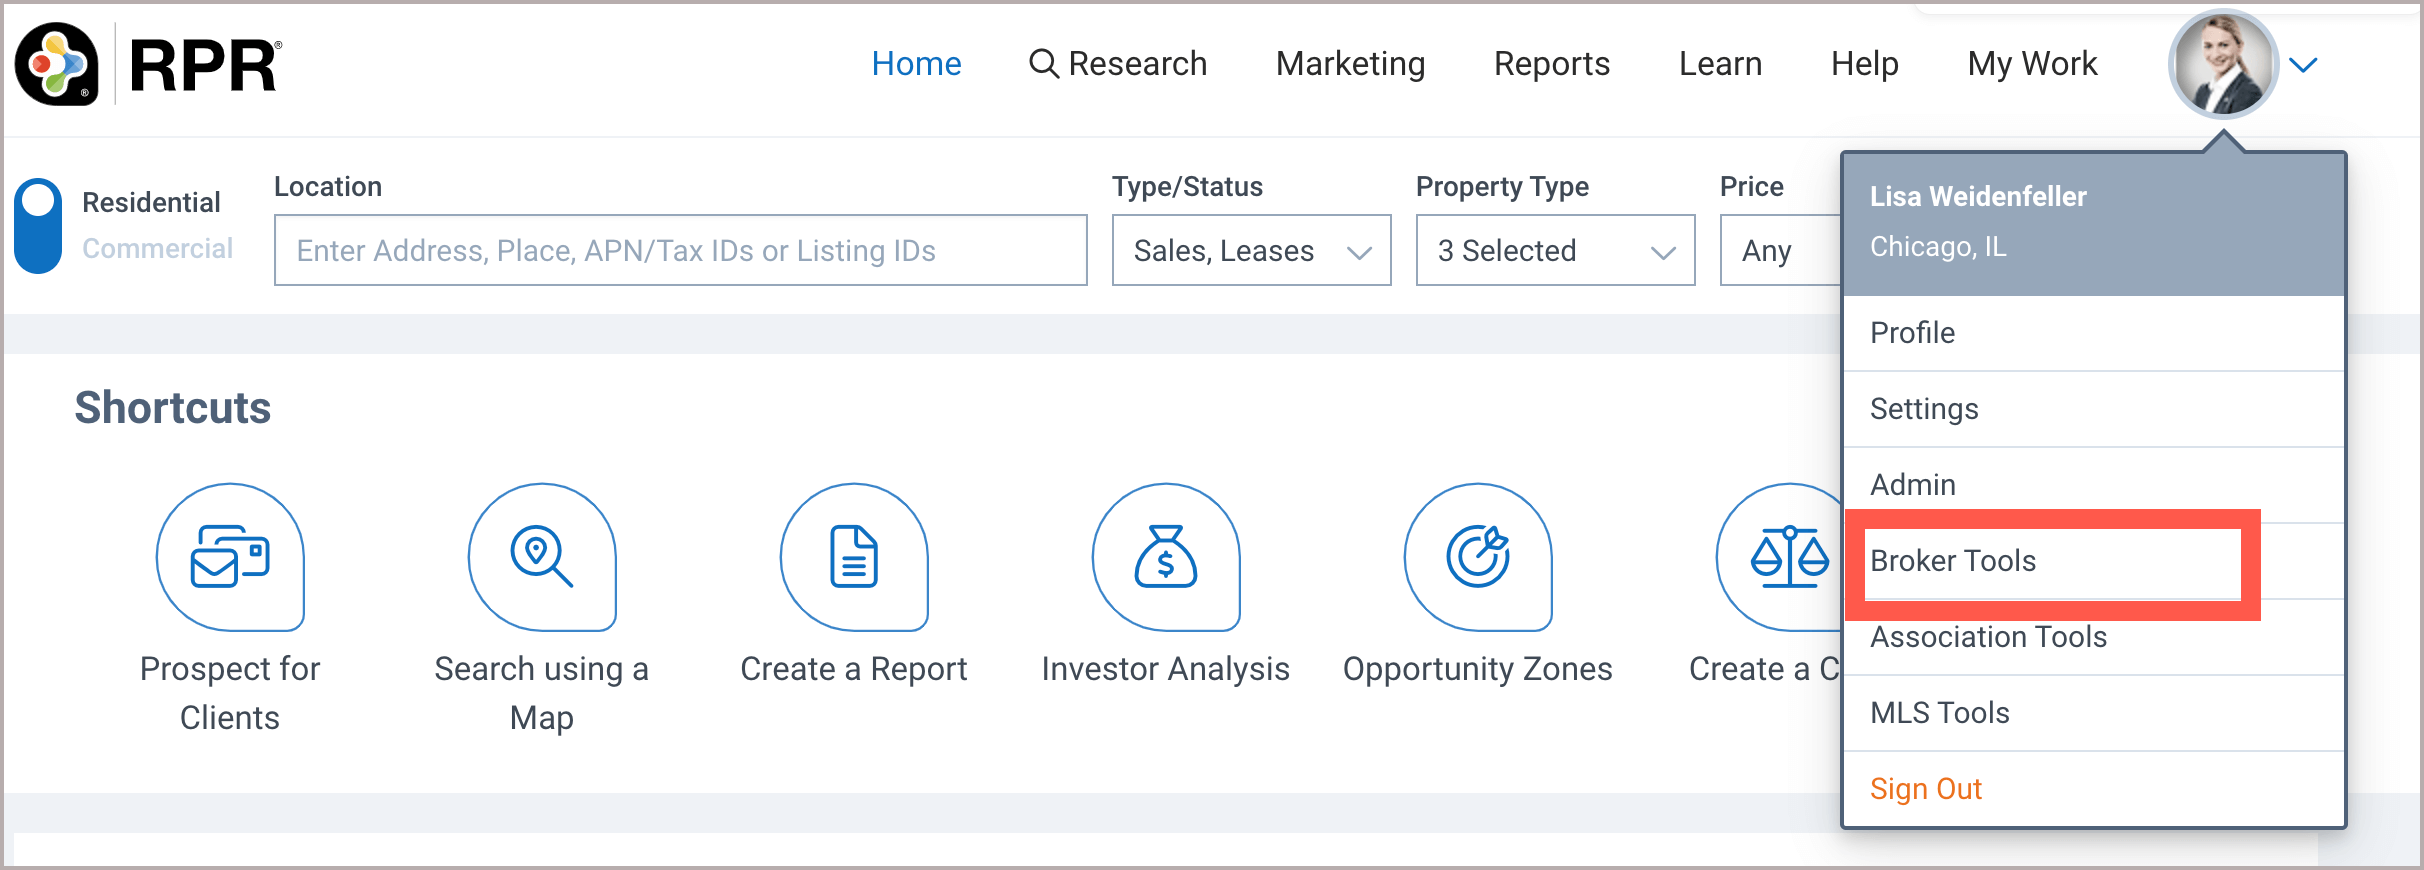The image size is (2424, 870).
Task: Collapse the user menu chevron by avatar
Action: click(2303, 65)
